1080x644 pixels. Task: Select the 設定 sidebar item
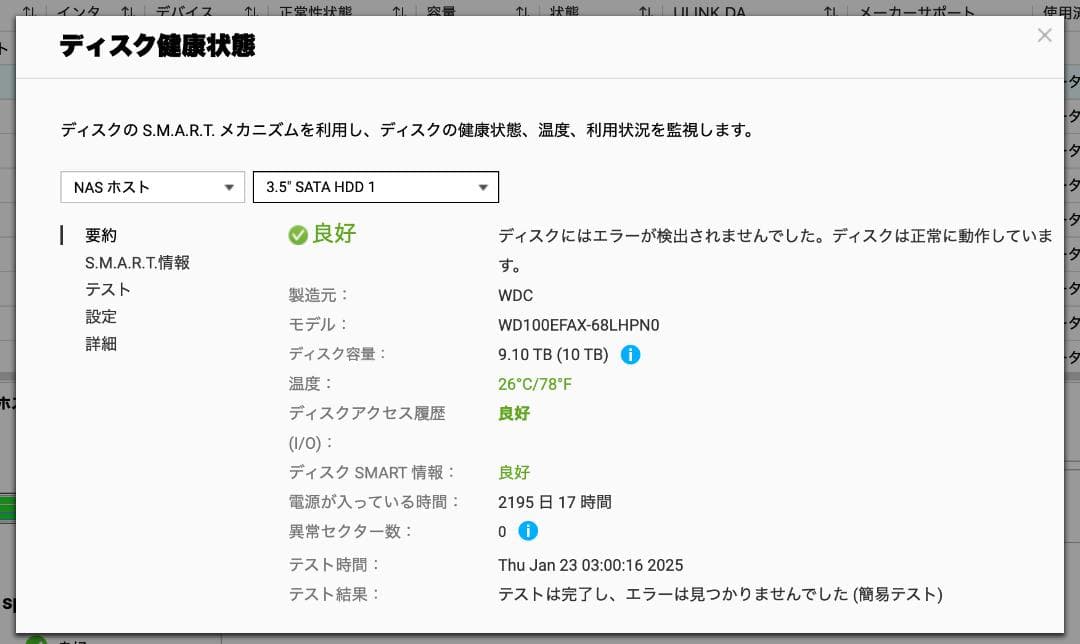click(101, 316)
